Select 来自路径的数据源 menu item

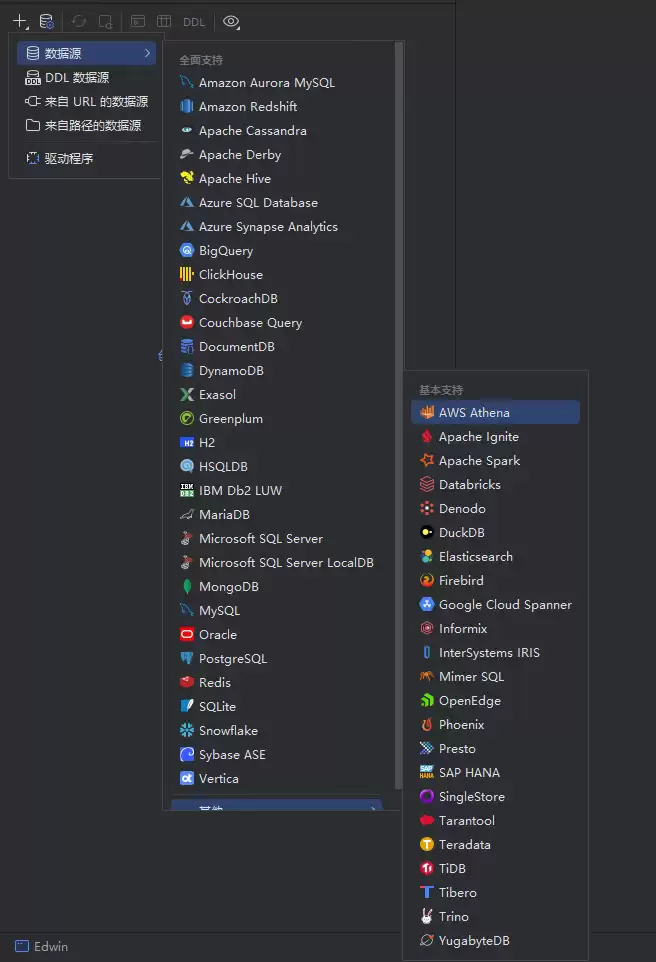(92, 126)
